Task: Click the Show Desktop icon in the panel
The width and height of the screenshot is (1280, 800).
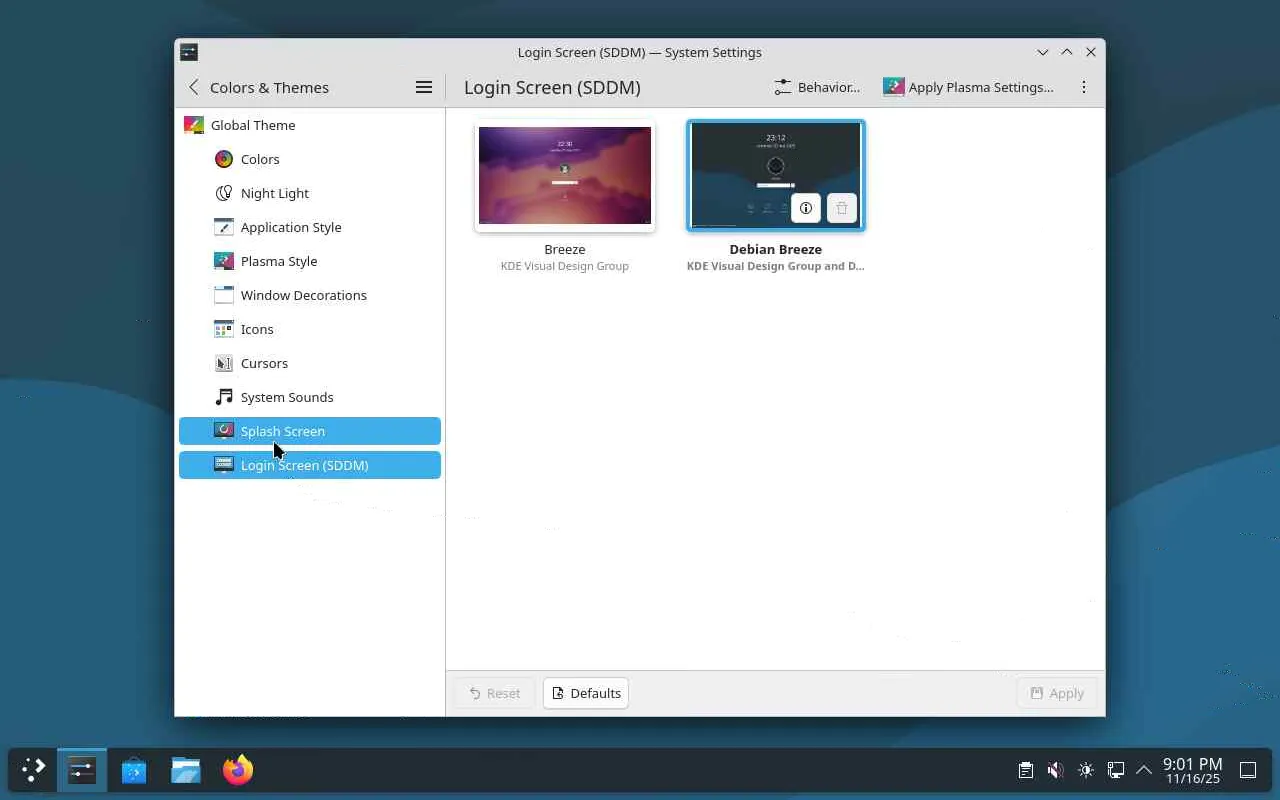Action: pos(1248,770)
